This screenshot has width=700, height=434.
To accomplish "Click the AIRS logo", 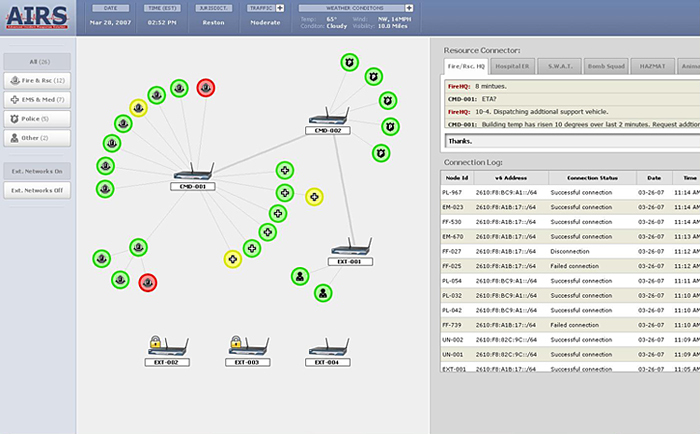I will click(37, 17).
